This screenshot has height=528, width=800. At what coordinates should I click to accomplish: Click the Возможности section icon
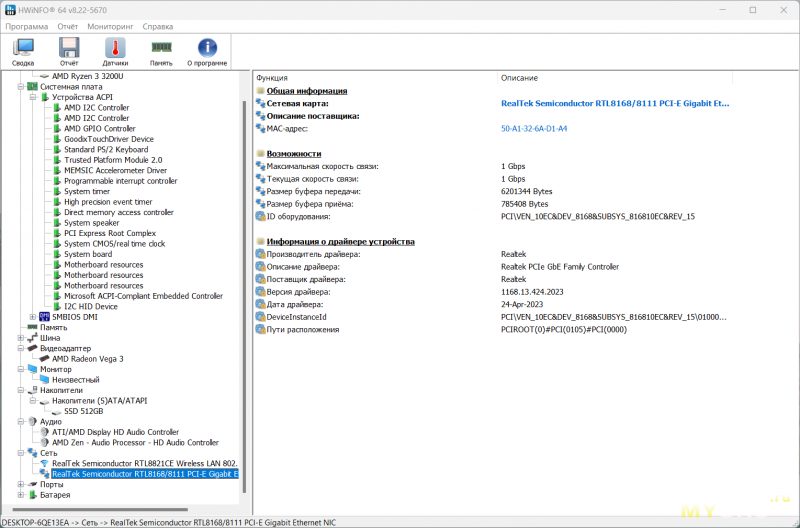(x=261, y=154)
